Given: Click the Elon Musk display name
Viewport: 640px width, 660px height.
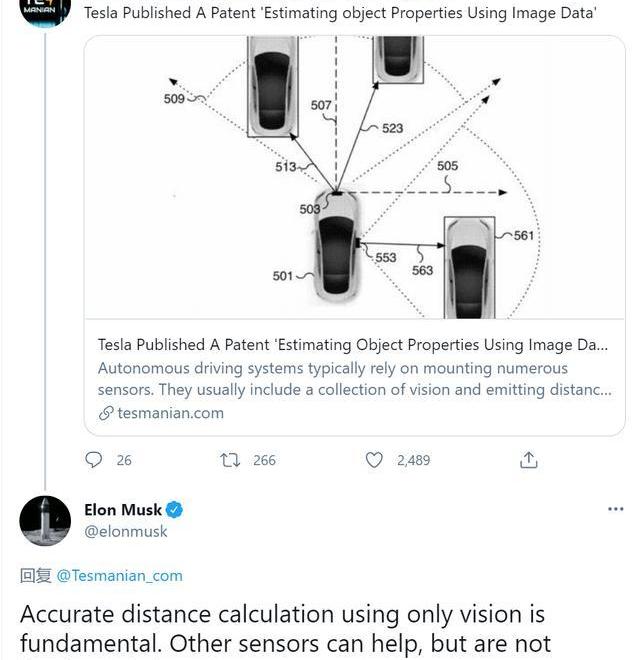Looking at the screenshot, I should pos(122,510).
